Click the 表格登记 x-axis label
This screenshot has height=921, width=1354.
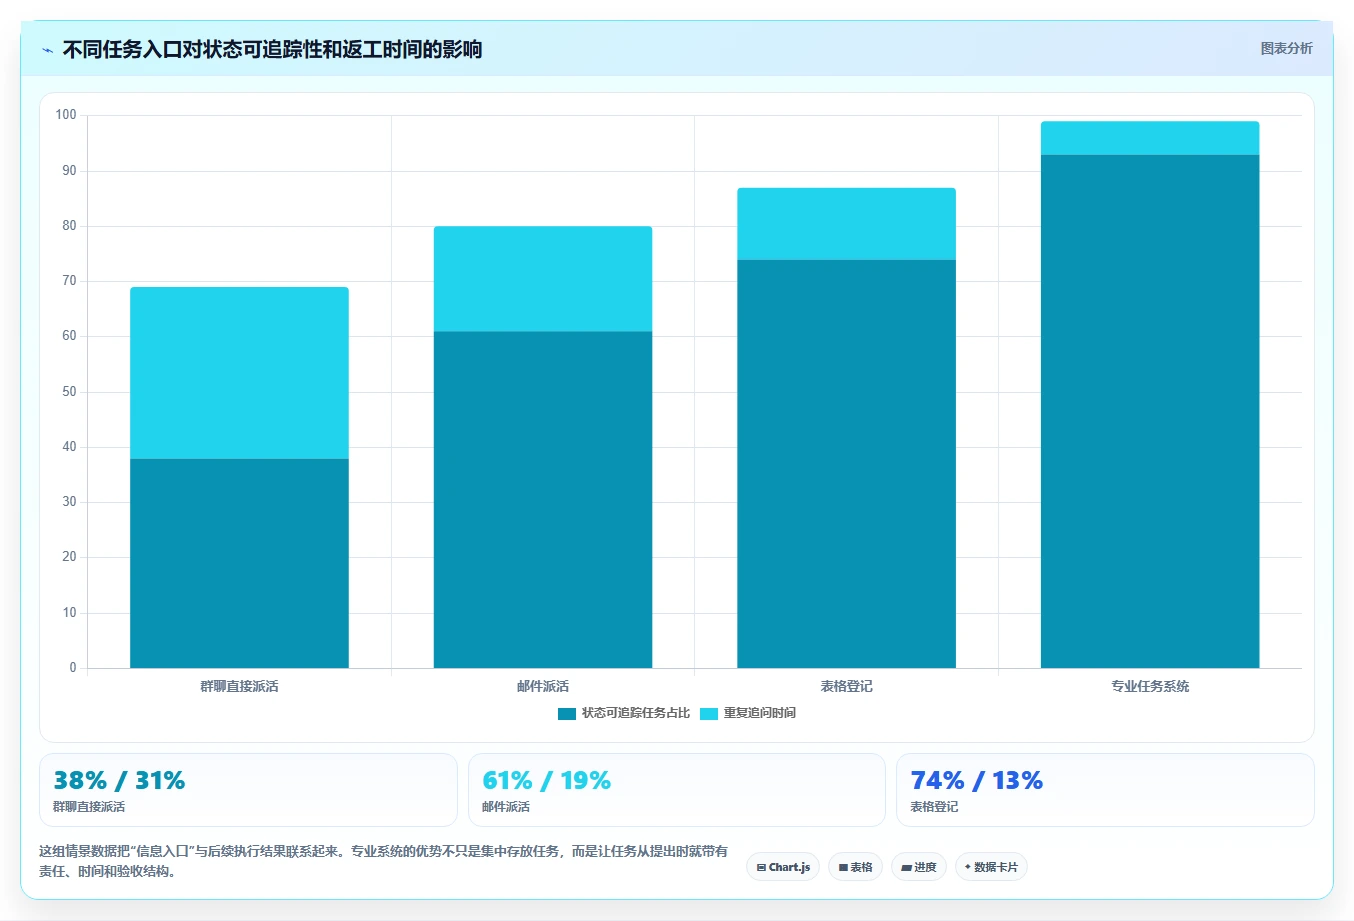pyautogui.click(x=846, y=686)
